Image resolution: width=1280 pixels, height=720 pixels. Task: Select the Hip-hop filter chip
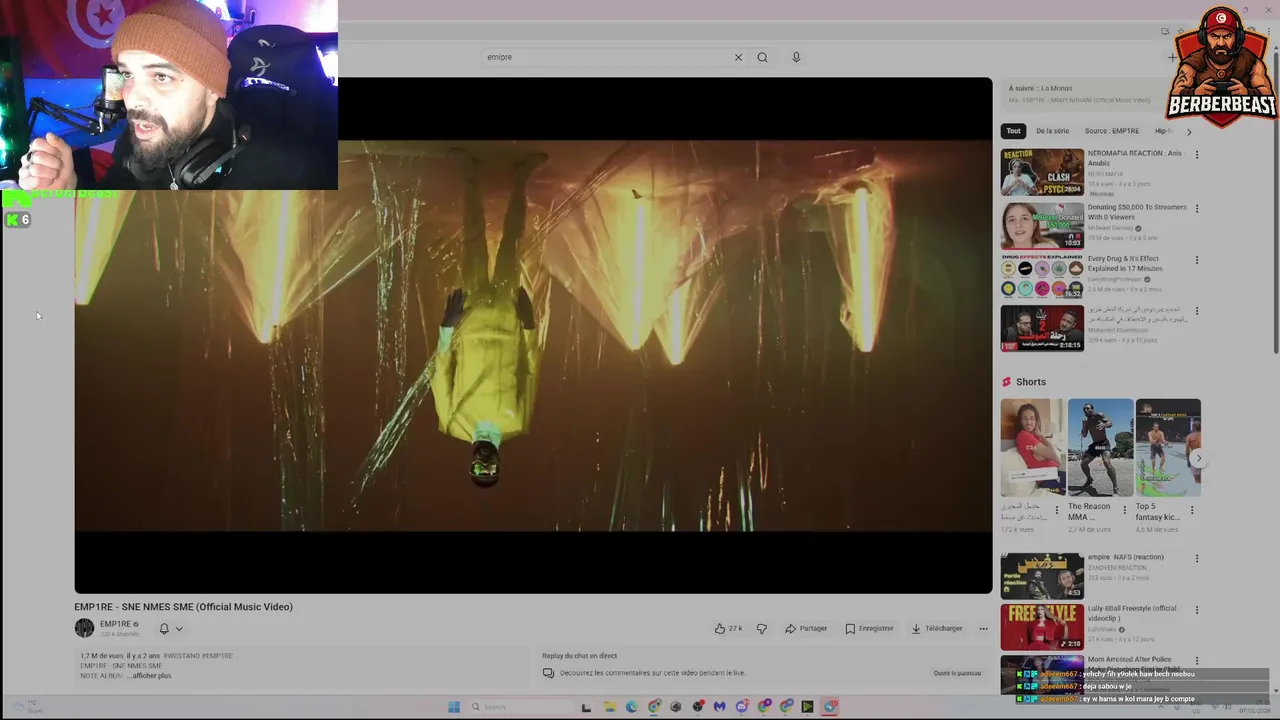[1164, 131]
